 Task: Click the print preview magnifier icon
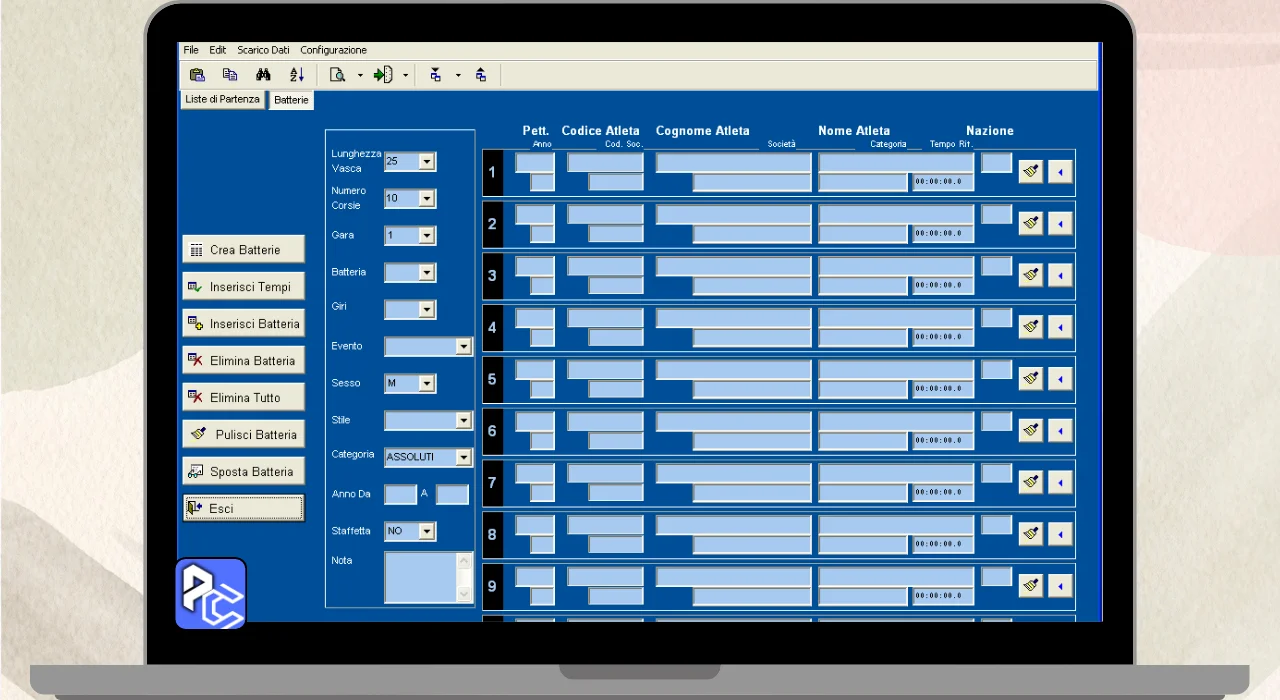(x=338, y=75)
